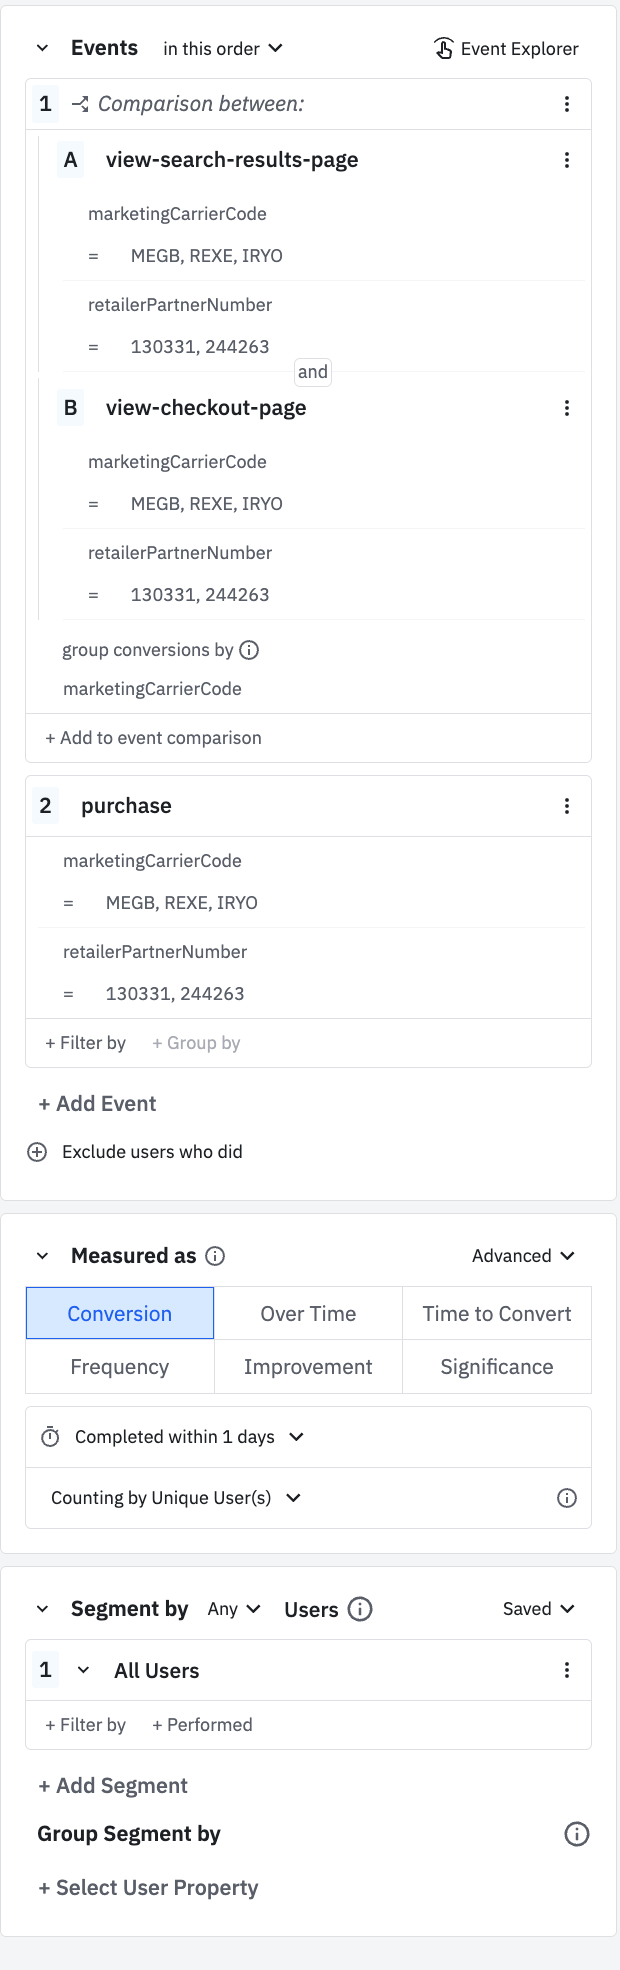Viewport: 620px width, 1970px height.
Task: Select the Significance tab
Action: click(x=497, y=1367)
